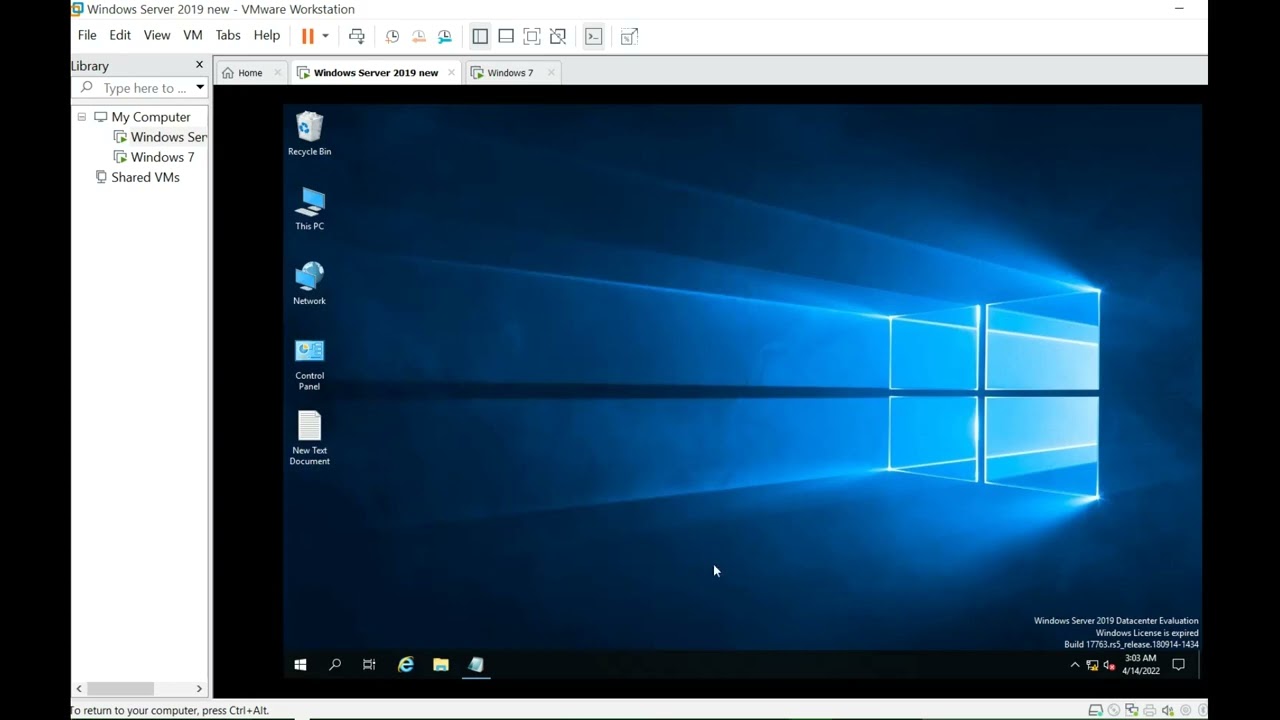Open Task View in the guest taskbar
Image resolution: width=1280 pixels, height=720 pixels.
369,664
